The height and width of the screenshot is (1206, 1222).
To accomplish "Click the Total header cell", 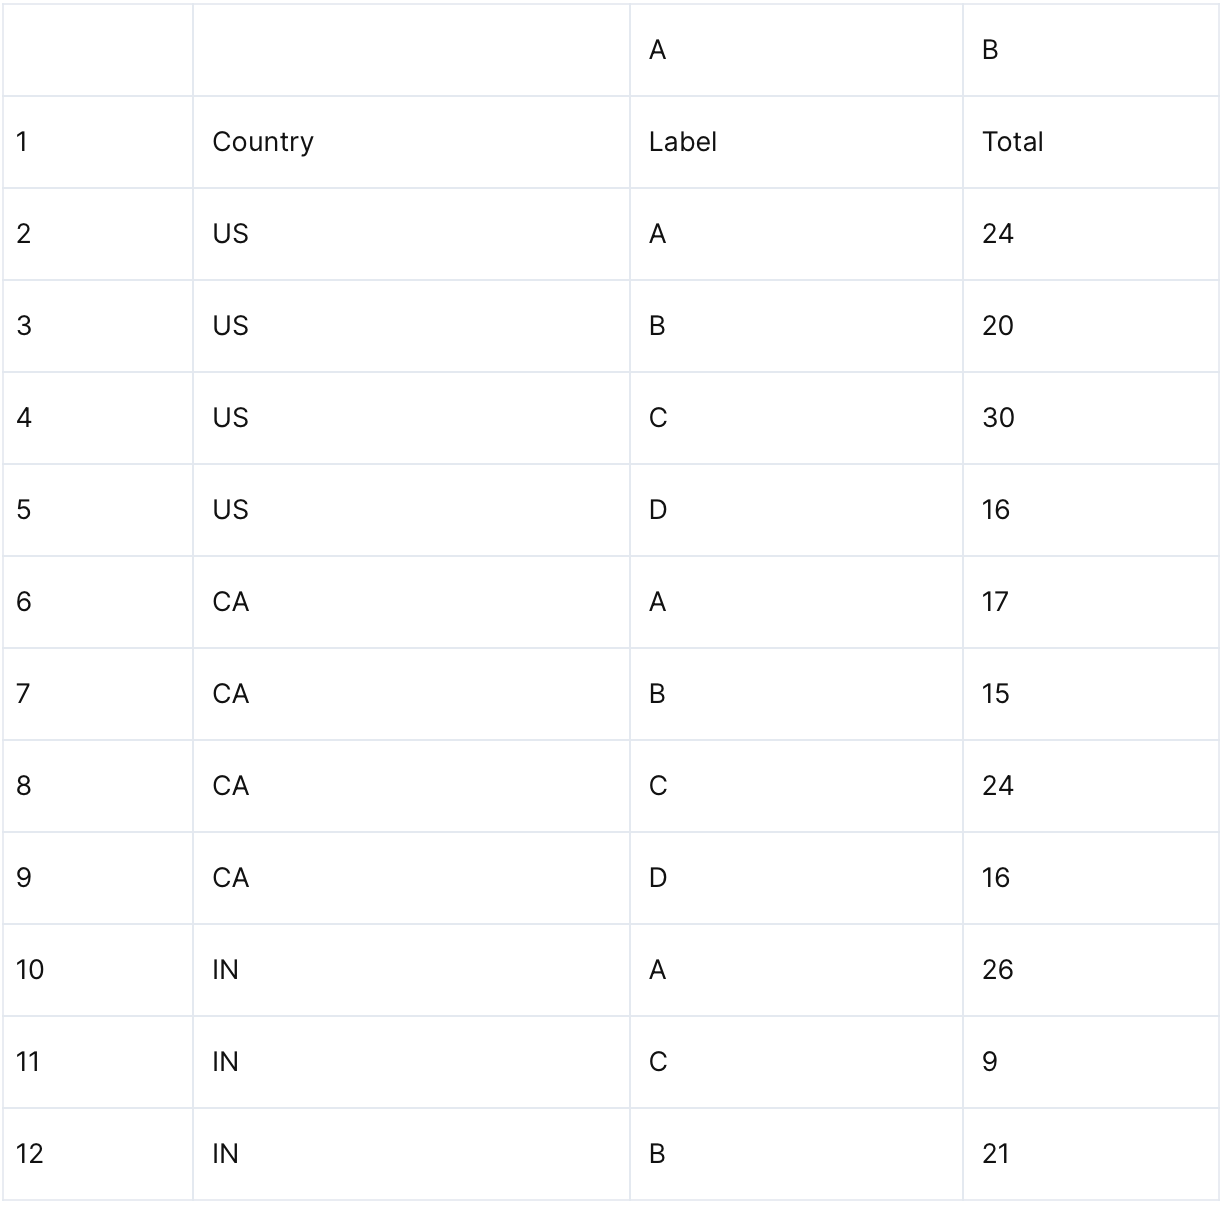I will click(1090, 142).
